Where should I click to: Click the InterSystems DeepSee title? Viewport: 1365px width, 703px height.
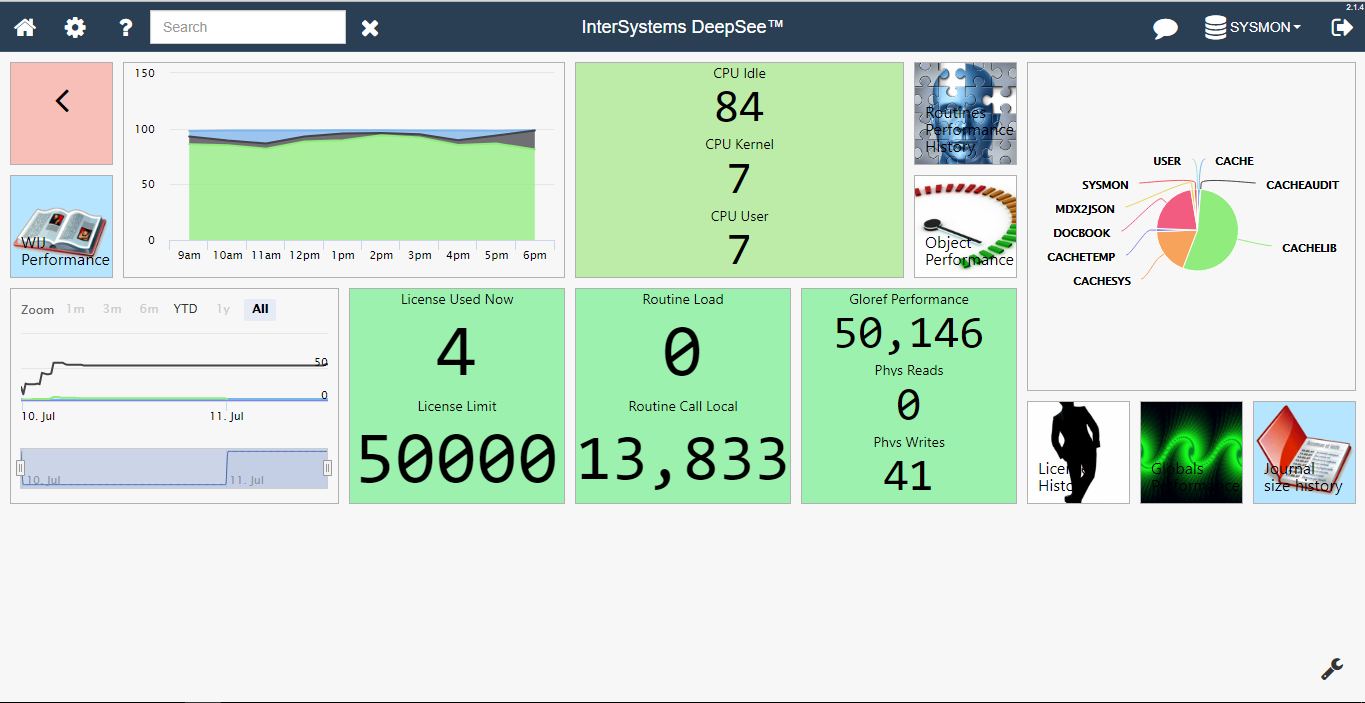click(x=683, y=27)
